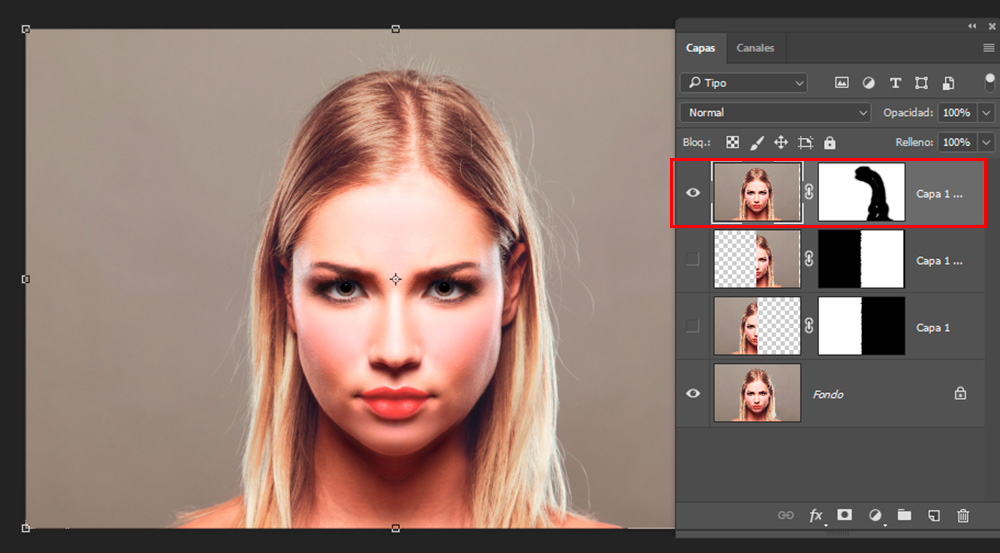
Task: Click the lock transparent pixels checkerboard icon
Action: tap(733, 143)
